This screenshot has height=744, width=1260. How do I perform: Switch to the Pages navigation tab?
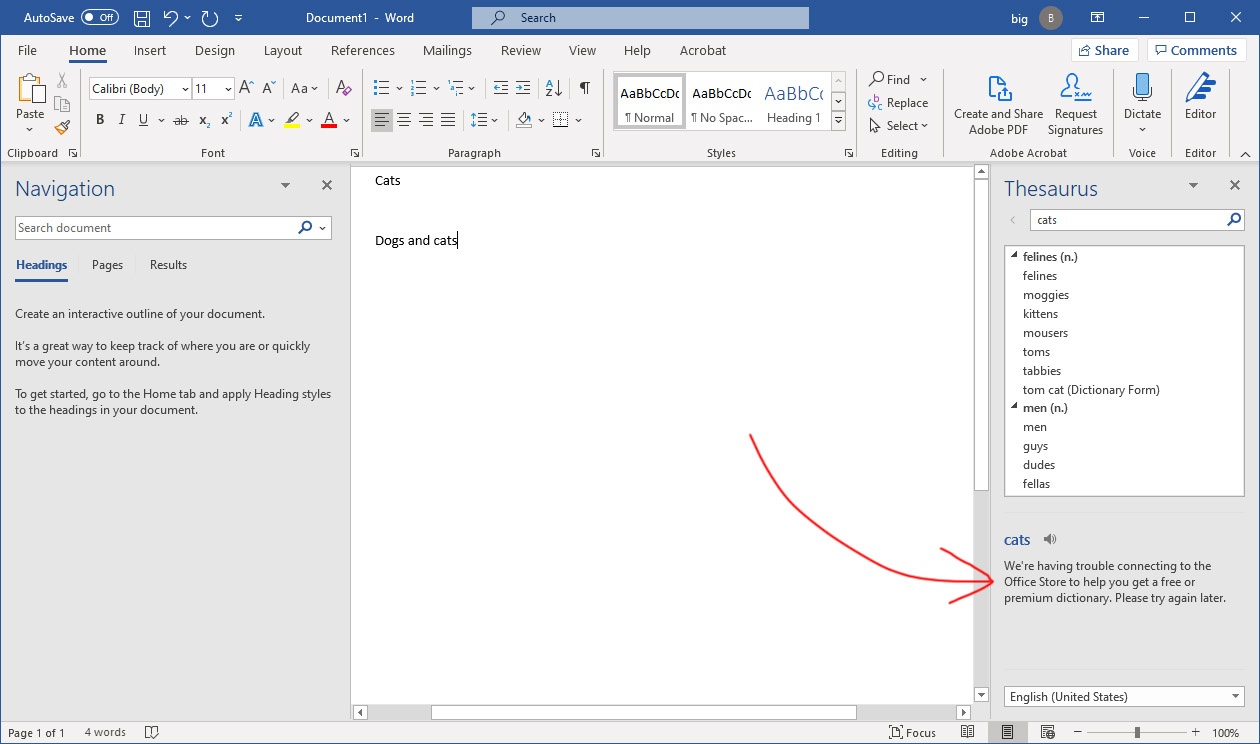pos(107,265)
